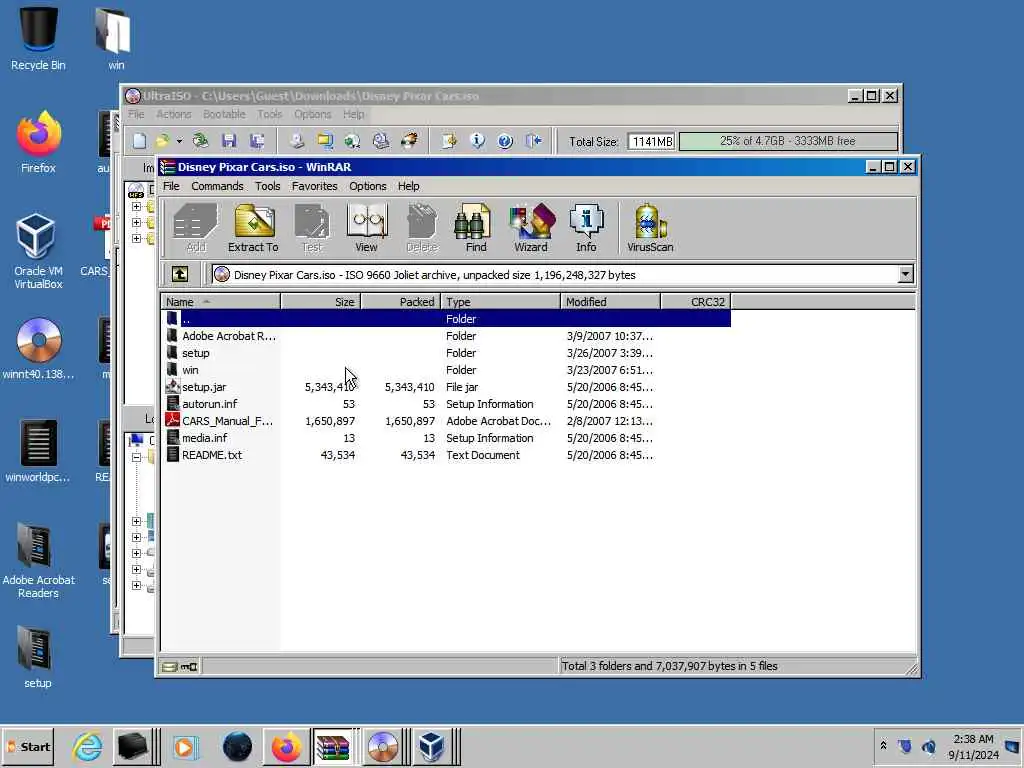Collapse the minus node in UltraISO lower tree
Screen dimensions: 1024x768
coord(136,457)
